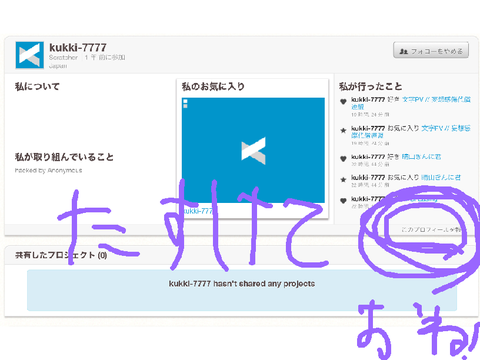Click heart icon of the partly covered activity row
480x360 pixels.
(343, 201)
